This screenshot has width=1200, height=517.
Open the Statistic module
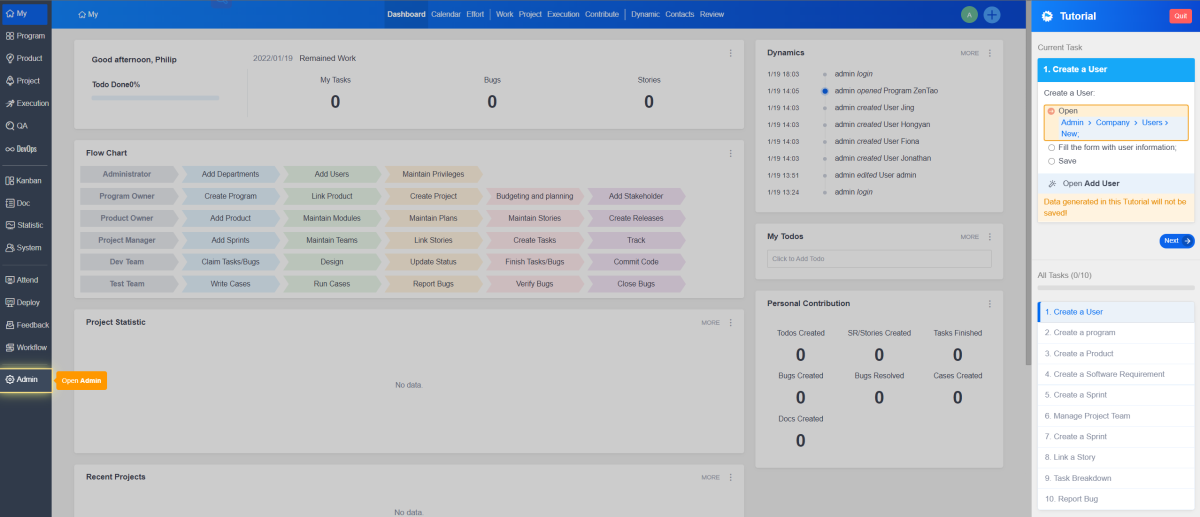25,225
